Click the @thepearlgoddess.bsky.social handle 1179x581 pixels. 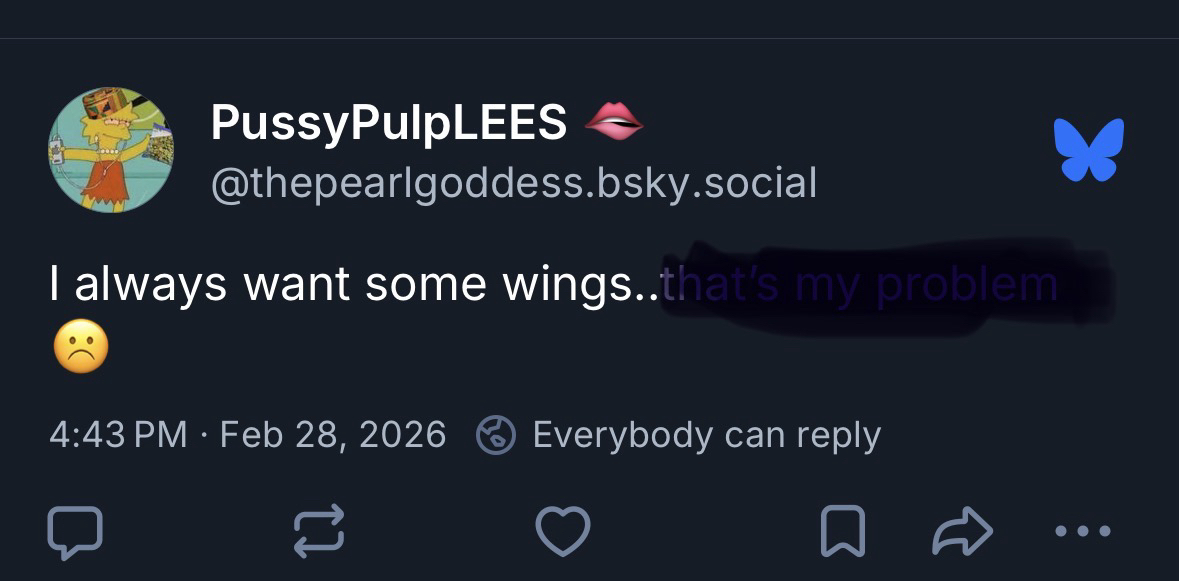(x=513, y=182)
